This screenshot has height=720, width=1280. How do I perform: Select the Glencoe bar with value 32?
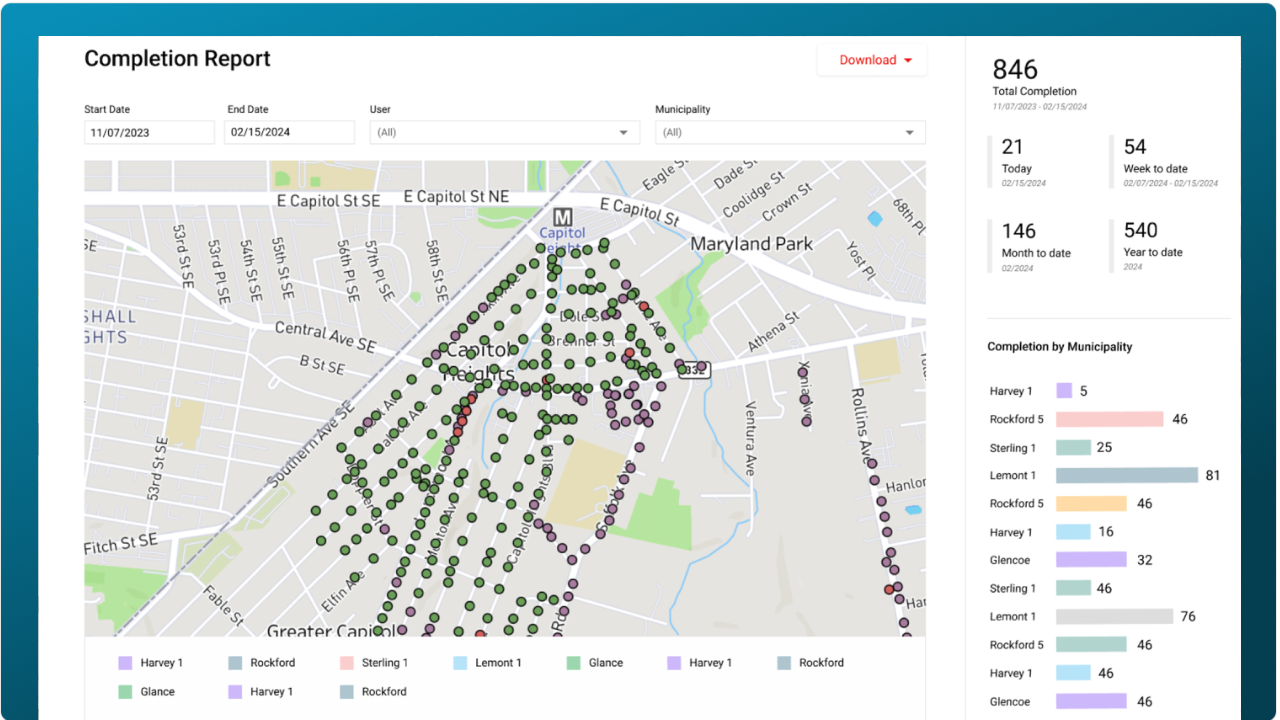coord(1091,560)
